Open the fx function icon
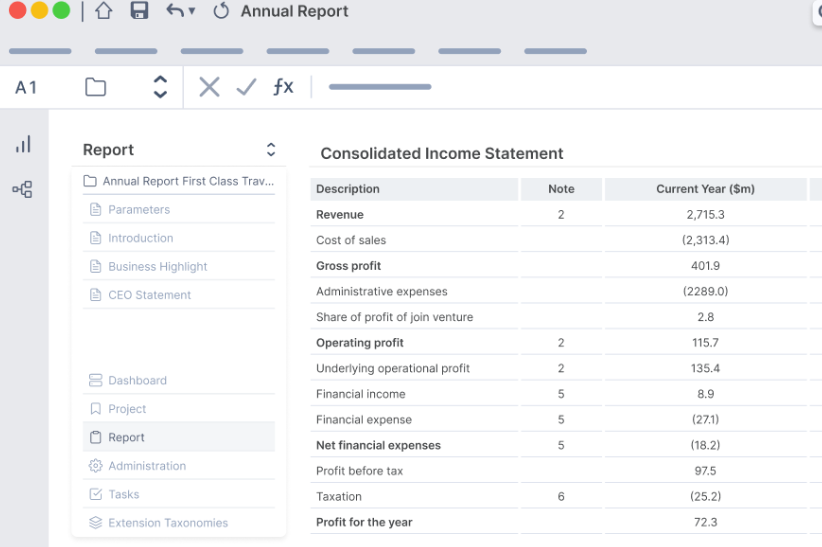 pos(283,87)
